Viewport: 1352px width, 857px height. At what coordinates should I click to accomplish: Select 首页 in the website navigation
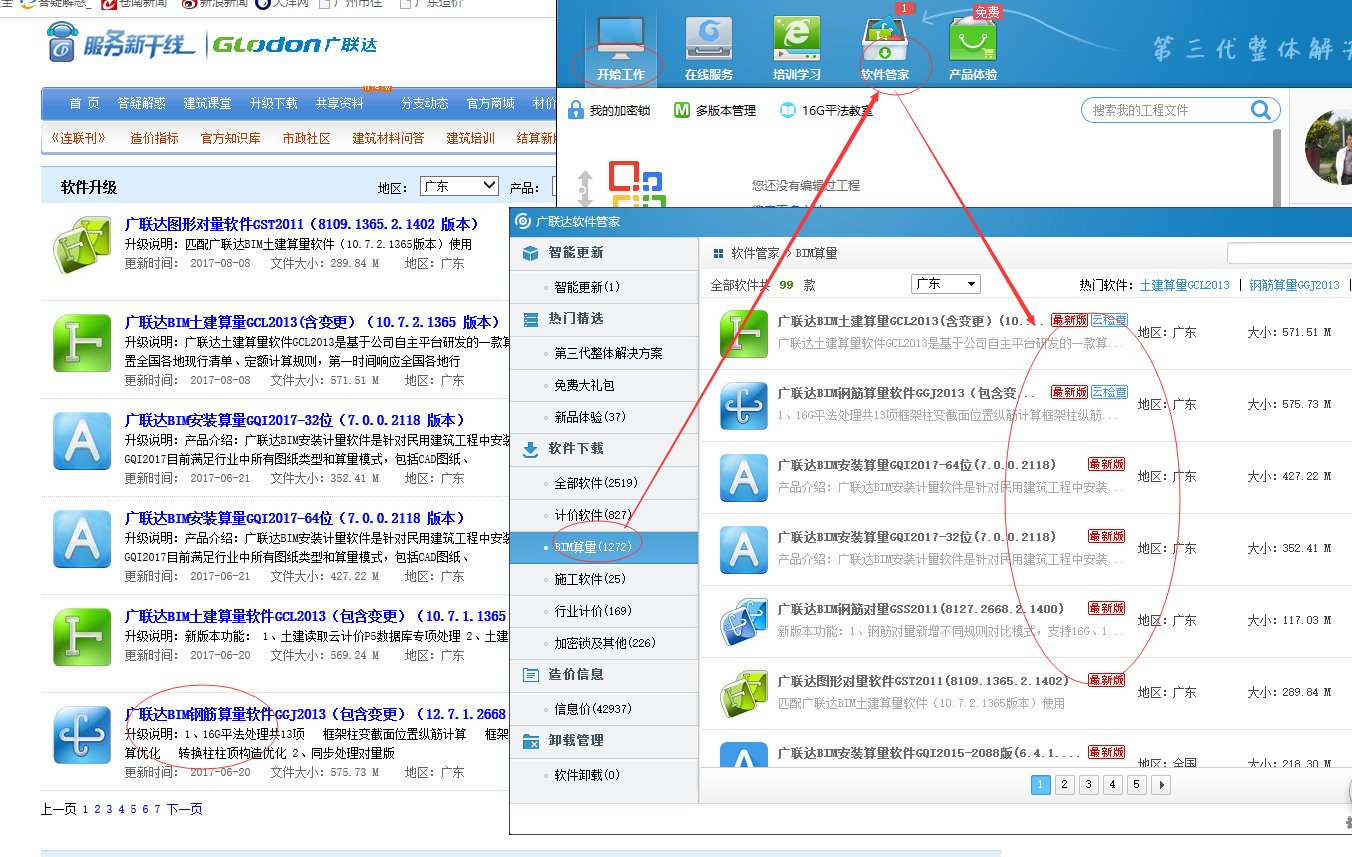[84, 103]
